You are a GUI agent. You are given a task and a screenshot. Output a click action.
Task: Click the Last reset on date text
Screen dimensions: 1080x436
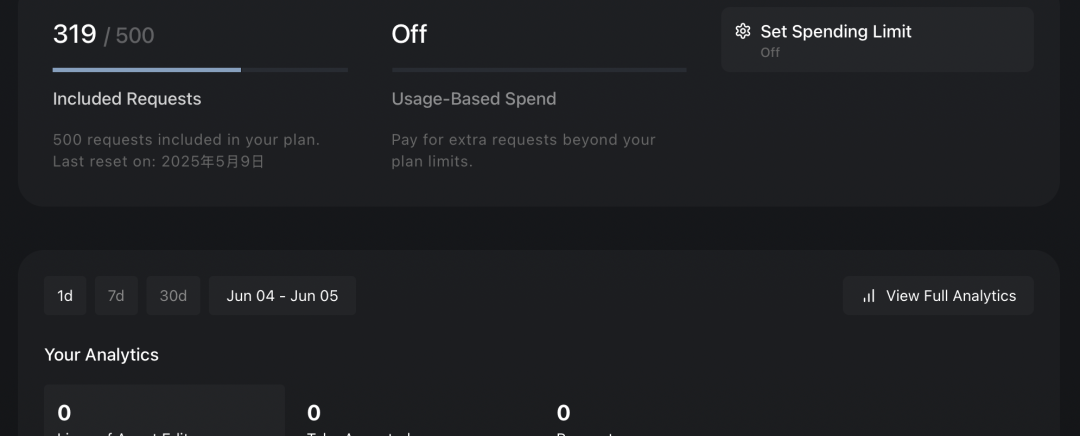pyautogui.click(x=158, y=161)
